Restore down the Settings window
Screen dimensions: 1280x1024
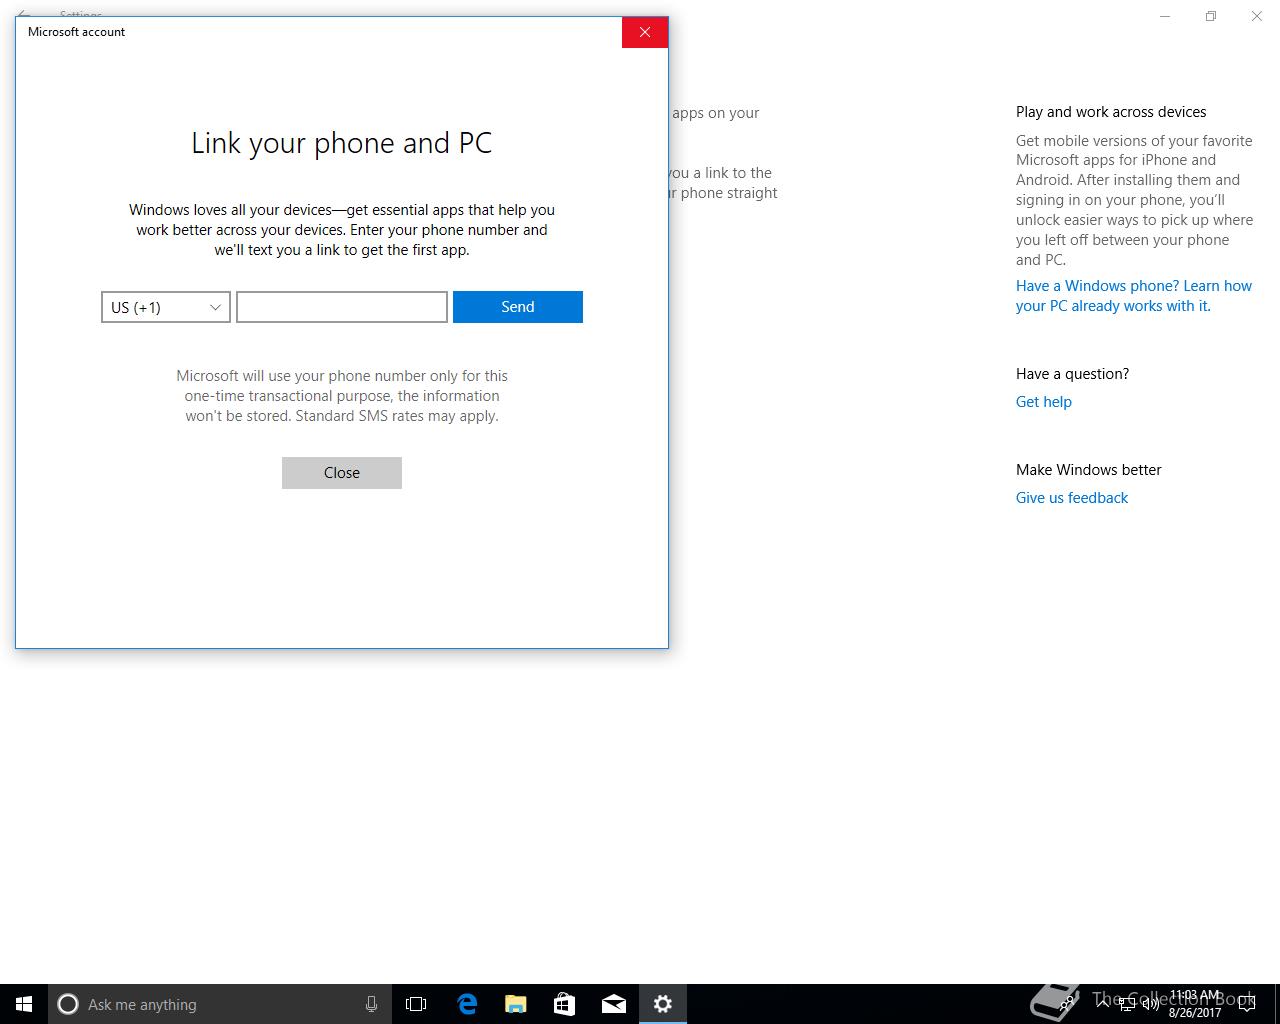click(x=1211, y=16)
